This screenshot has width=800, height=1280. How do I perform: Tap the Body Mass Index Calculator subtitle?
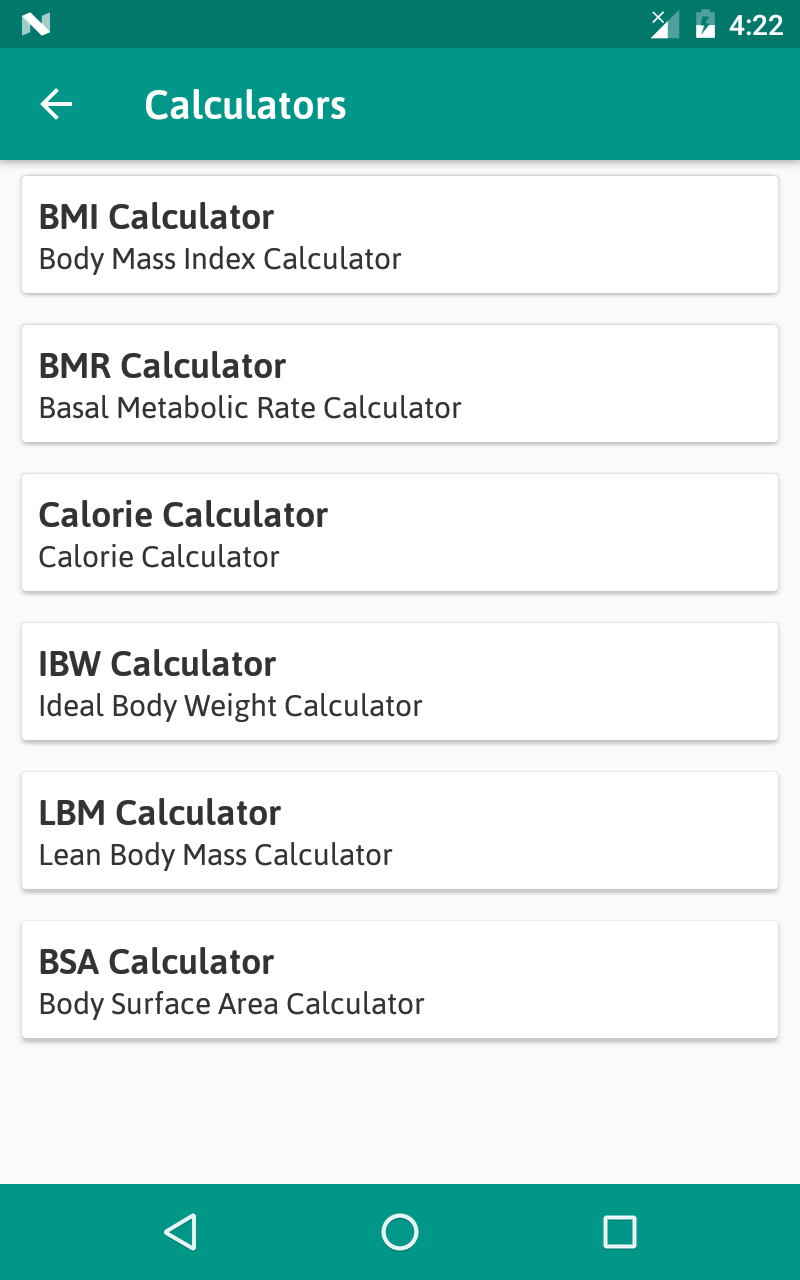click(220, 259)
